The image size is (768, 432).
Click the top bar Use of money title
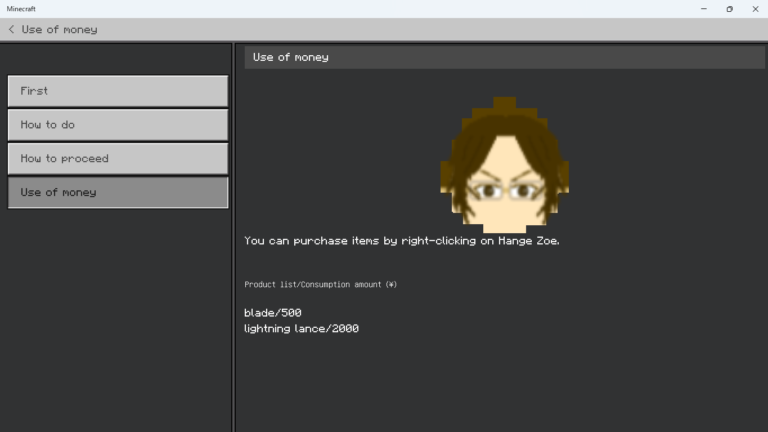[59, 30]
